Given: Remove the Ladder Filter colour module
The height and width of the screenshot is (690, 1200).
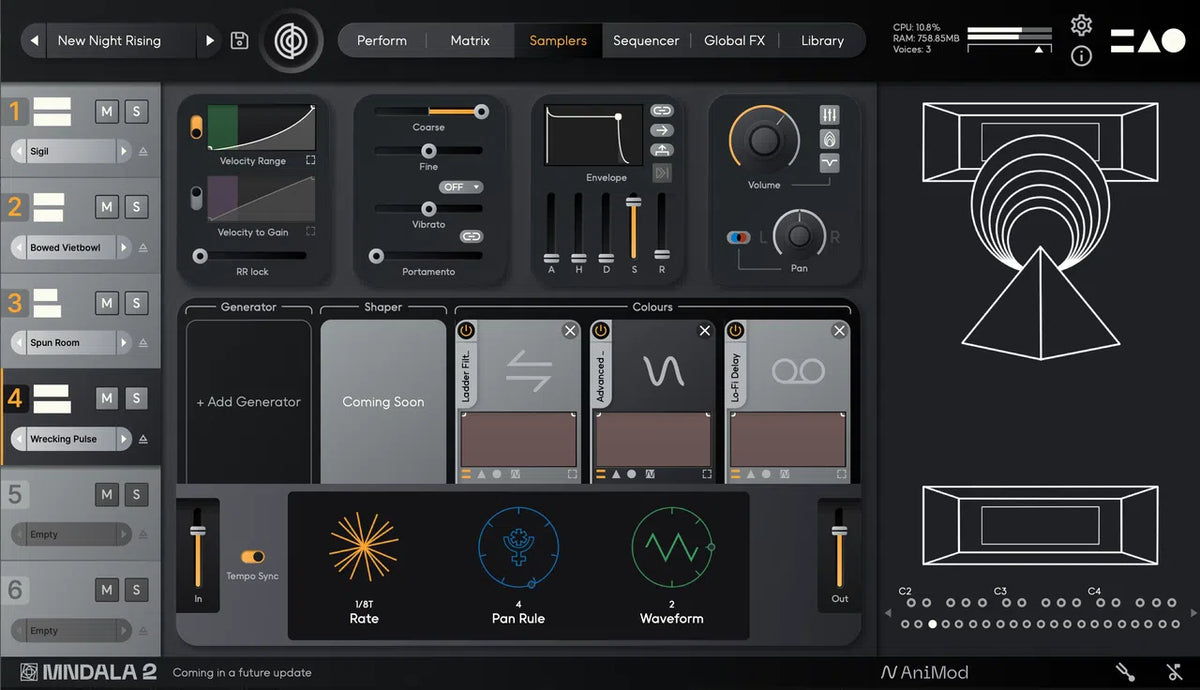Looking at the screenshot, I should 570,331.
